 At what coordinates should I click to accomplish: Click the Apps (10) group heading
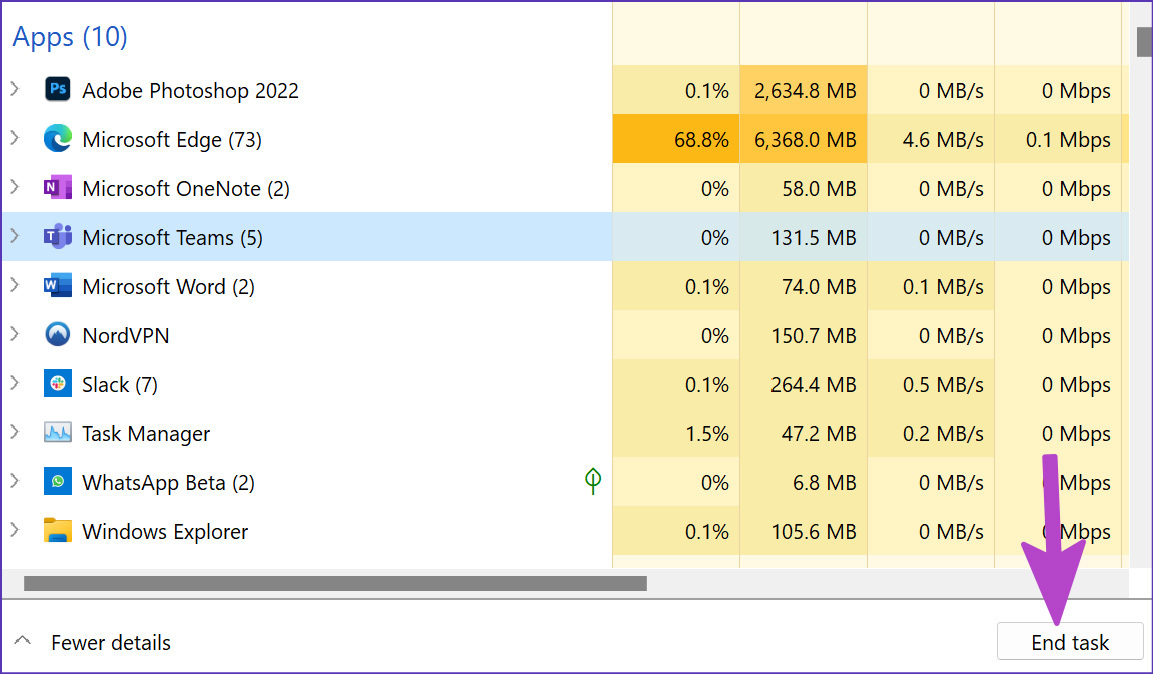[70, 36]
